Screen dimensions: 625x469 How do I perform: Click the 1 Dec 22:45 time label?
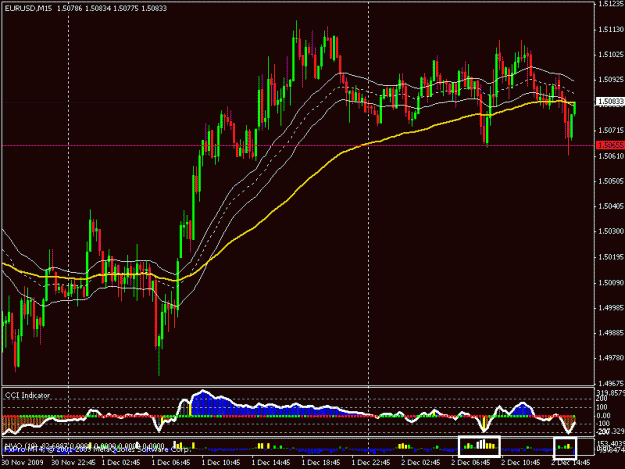(373, 463)
